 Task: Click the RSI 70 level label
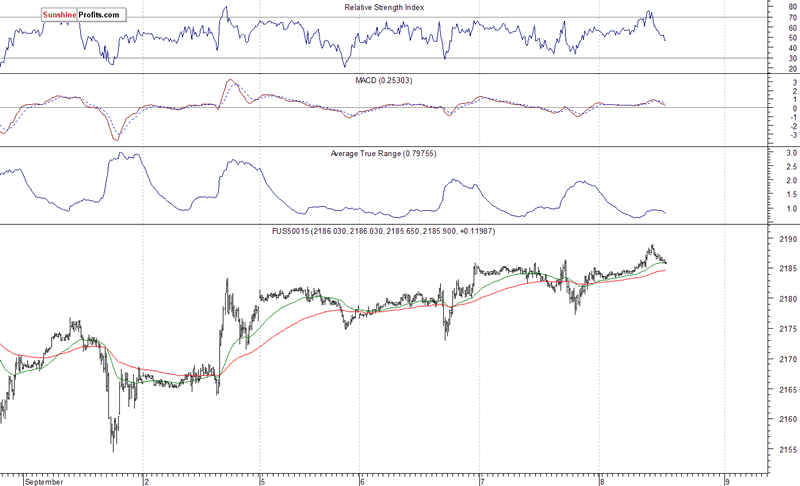coord(793,18)
